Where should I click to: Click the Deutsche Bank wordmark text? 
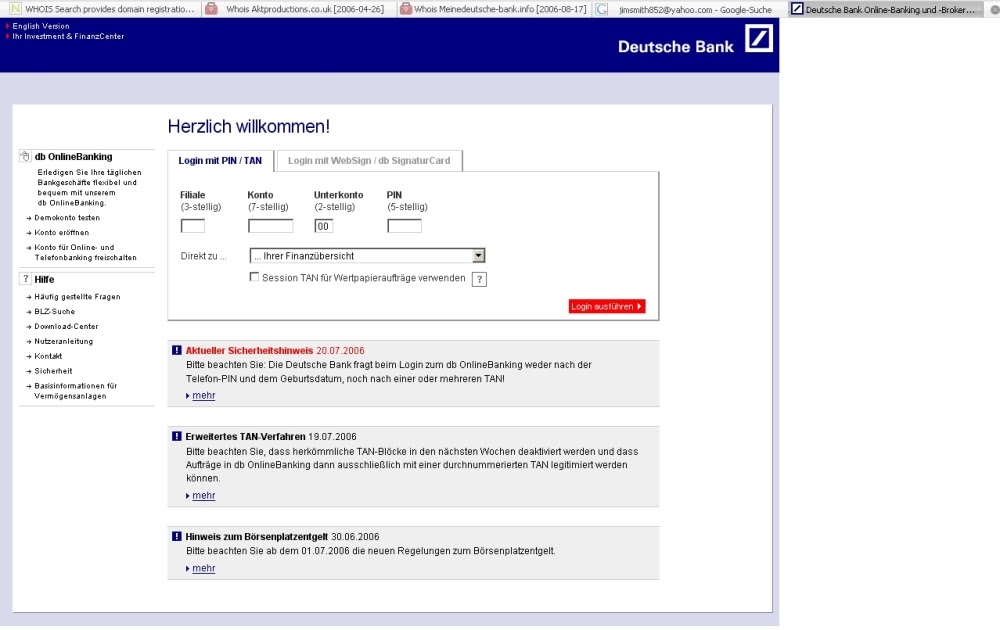pyautogui.click(x=675, y=47)
